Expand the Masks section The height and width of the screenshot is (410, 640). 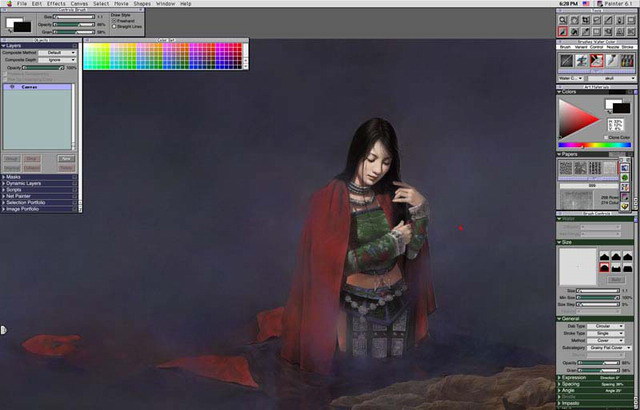point(4,177)
